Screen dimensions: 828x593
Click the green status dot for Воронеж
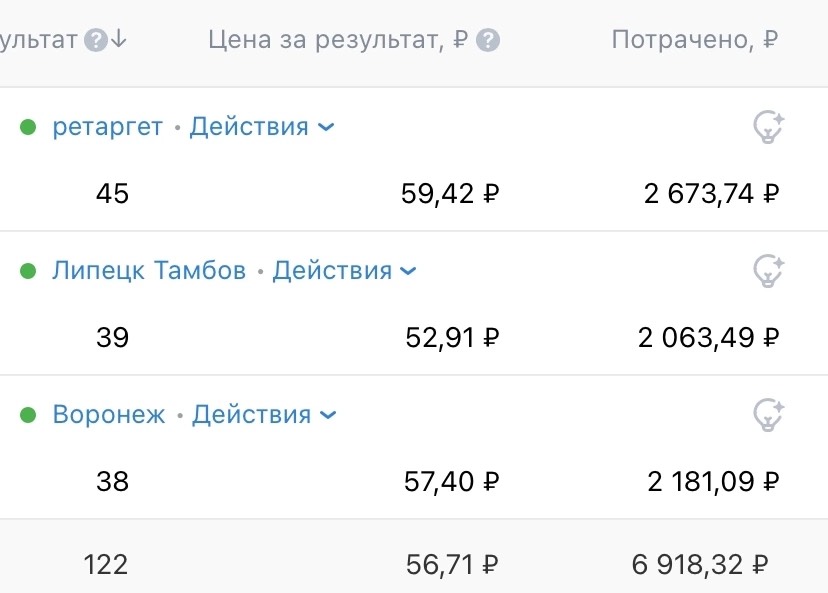click(x=28, y=415)
